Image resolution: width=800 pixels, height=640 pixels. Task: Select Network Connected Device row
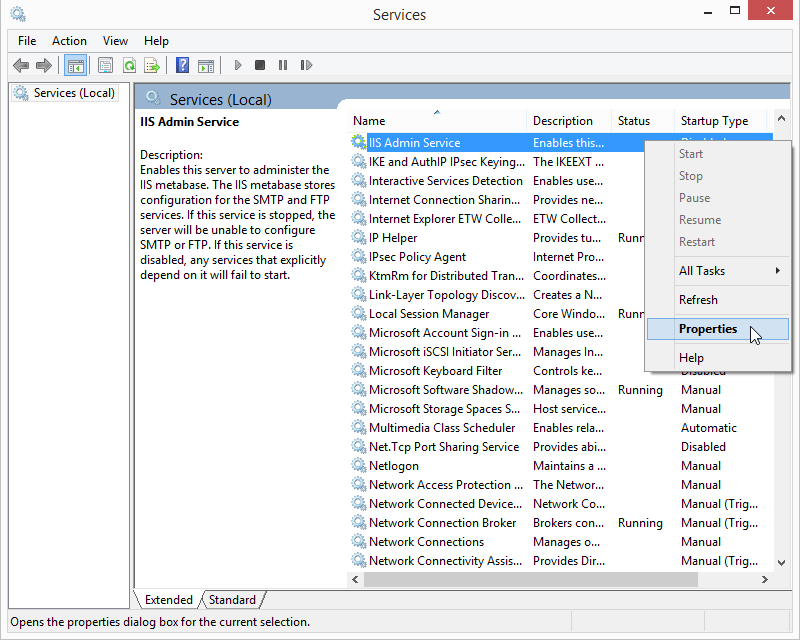pyautogui.click(x=561, y=504)
